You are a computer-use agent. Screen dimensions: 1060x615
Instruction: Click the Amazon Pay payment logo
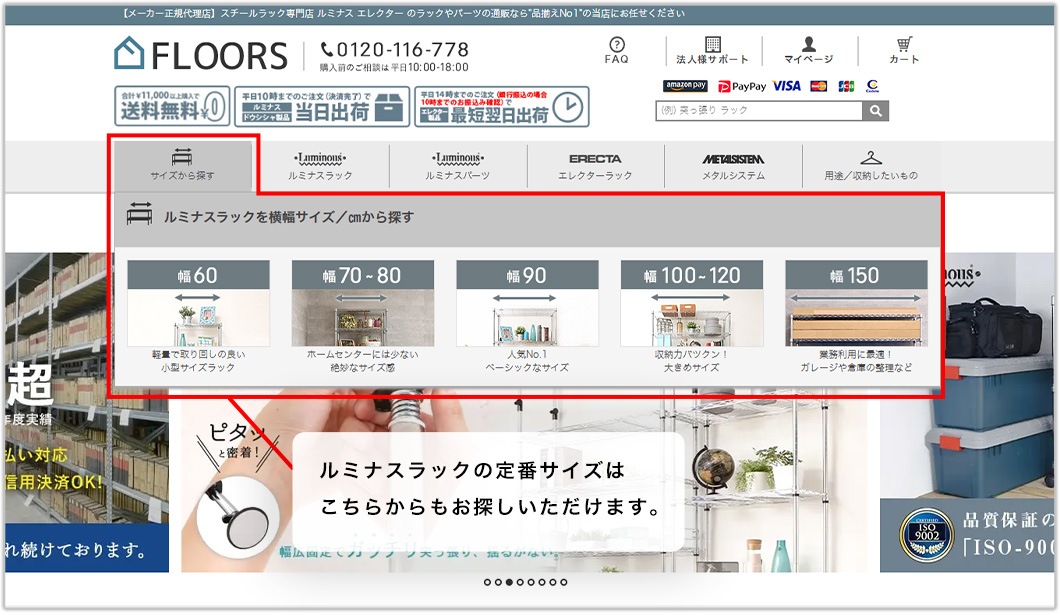pos(685,86)
